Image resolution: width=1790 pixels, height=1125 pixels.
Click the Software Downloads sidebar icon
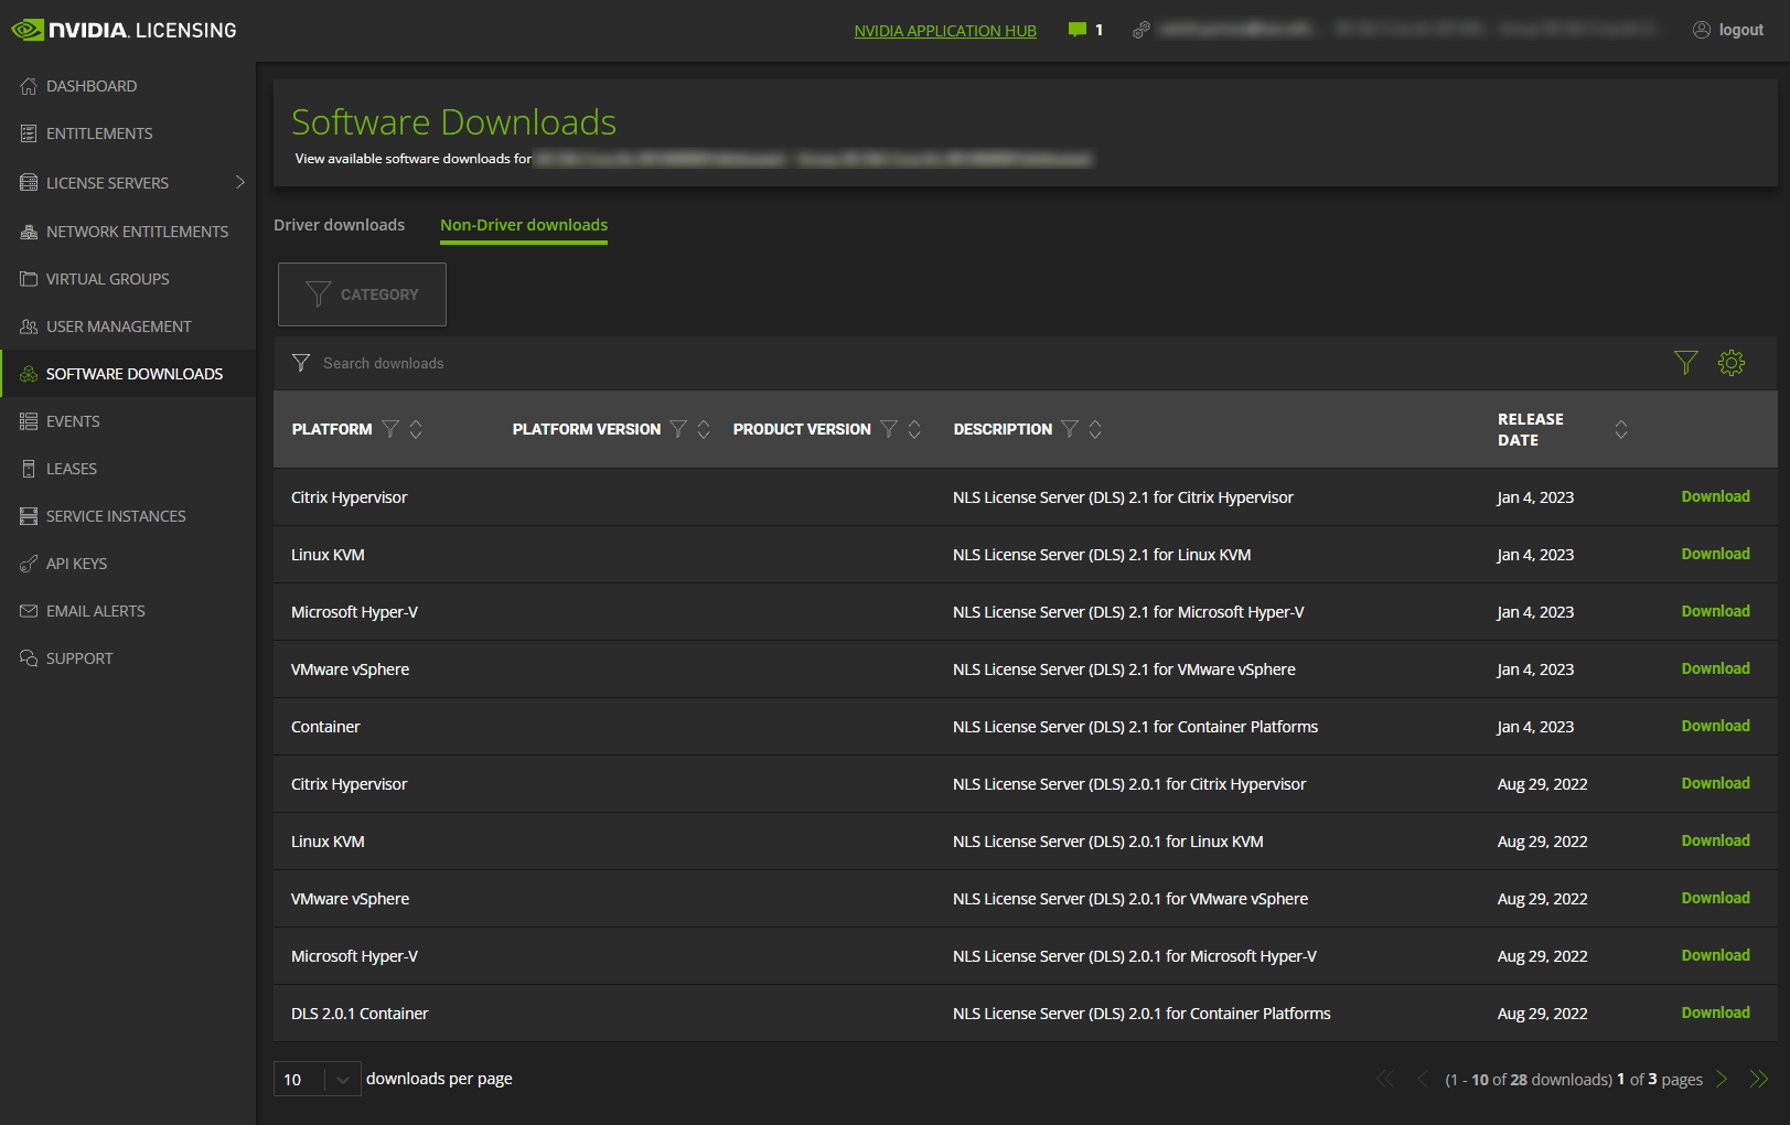[28, 374]
